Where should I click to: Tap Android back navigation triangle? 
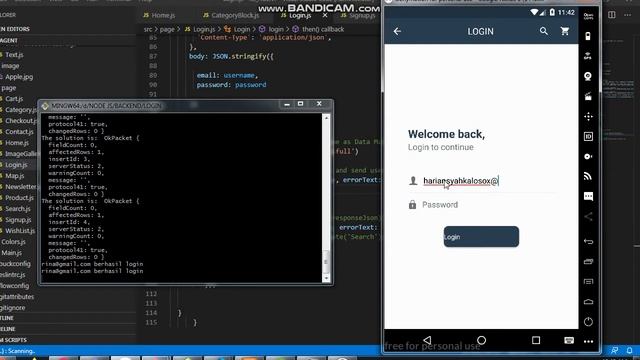point(427,340)
